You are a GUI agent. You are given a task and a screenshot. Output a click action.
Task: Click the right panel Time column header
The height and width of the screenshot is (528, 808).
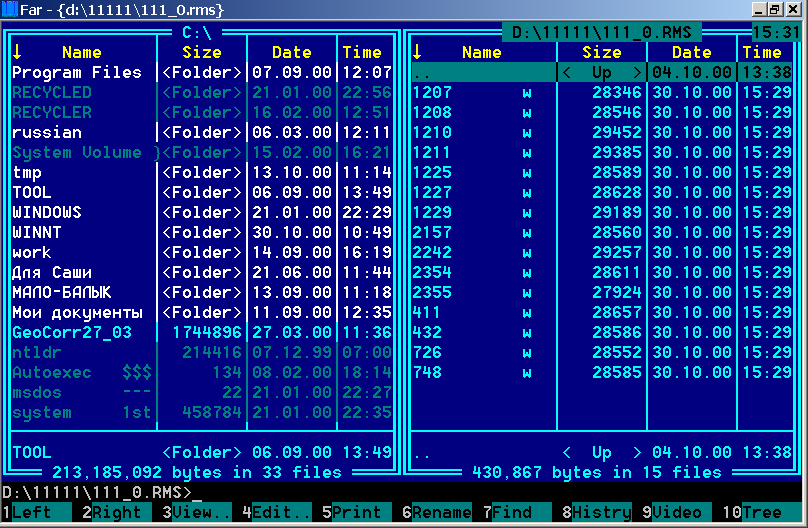pos(762,52)
